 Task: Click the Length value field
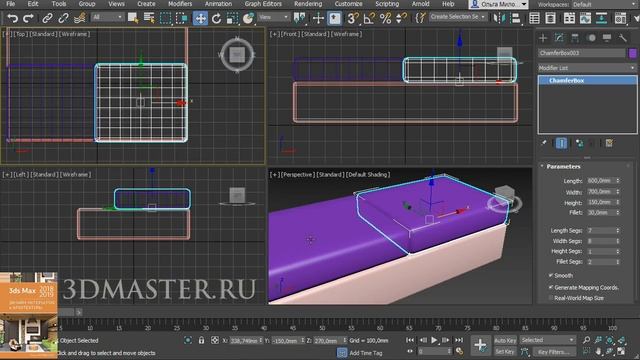600,180
